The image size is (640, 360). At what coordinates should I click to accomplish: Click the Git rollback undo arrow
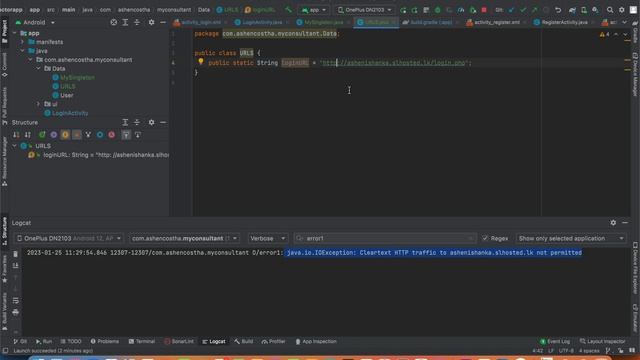pyautogui.click(x=558, y=10)
